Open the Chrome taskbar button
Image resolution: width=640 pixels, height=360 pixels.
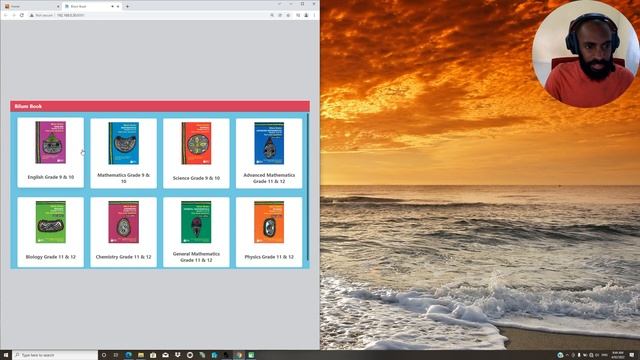(239, 355)
